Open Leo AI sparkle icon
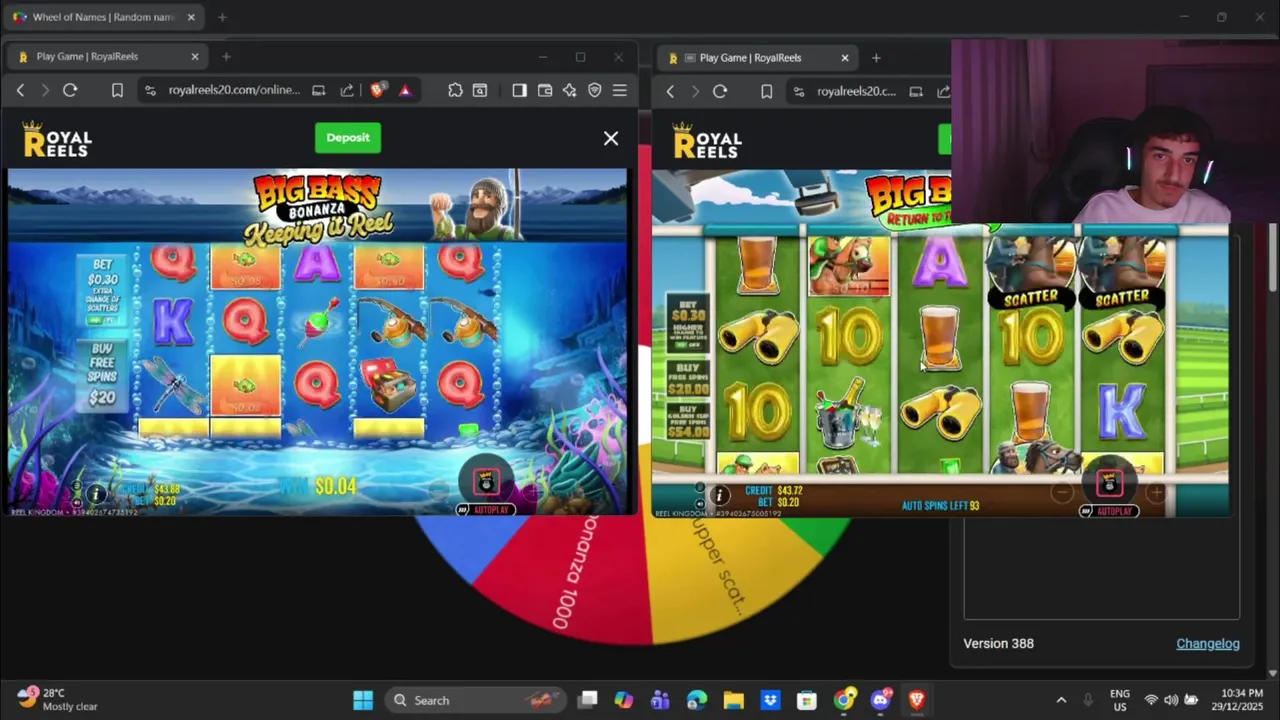The height and width of the screenshot is (720, 1280). tap(570, 90)
